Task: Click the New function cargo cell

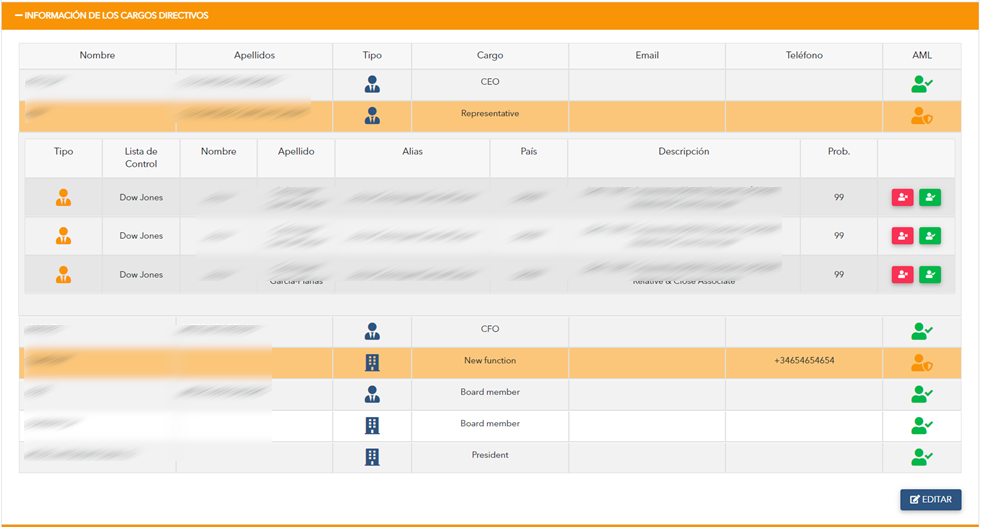Action: [x=490, y=361]
